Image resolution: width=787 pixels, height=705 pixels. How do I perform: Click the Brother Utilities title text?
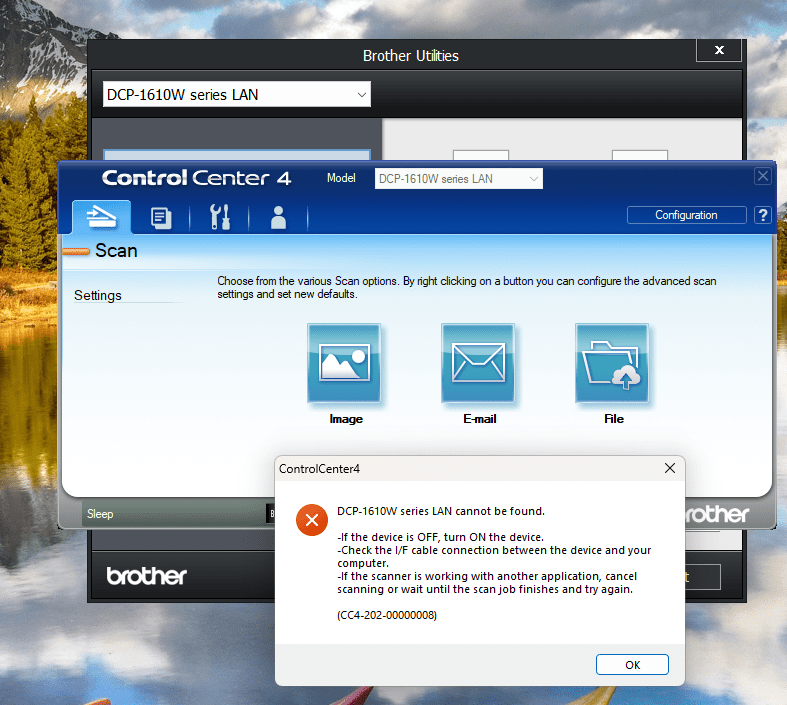click(411, 56)
